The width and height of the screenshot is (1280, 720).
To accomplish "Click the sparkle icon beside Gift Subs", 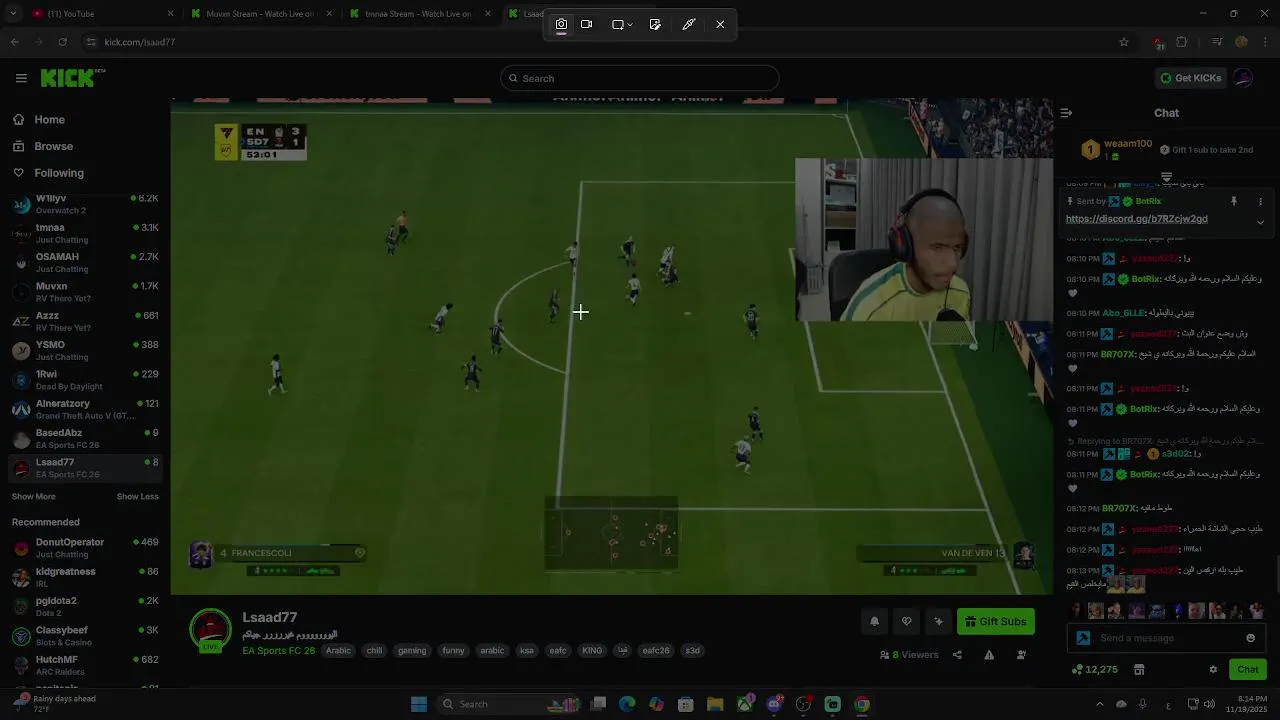I will 938,622.
